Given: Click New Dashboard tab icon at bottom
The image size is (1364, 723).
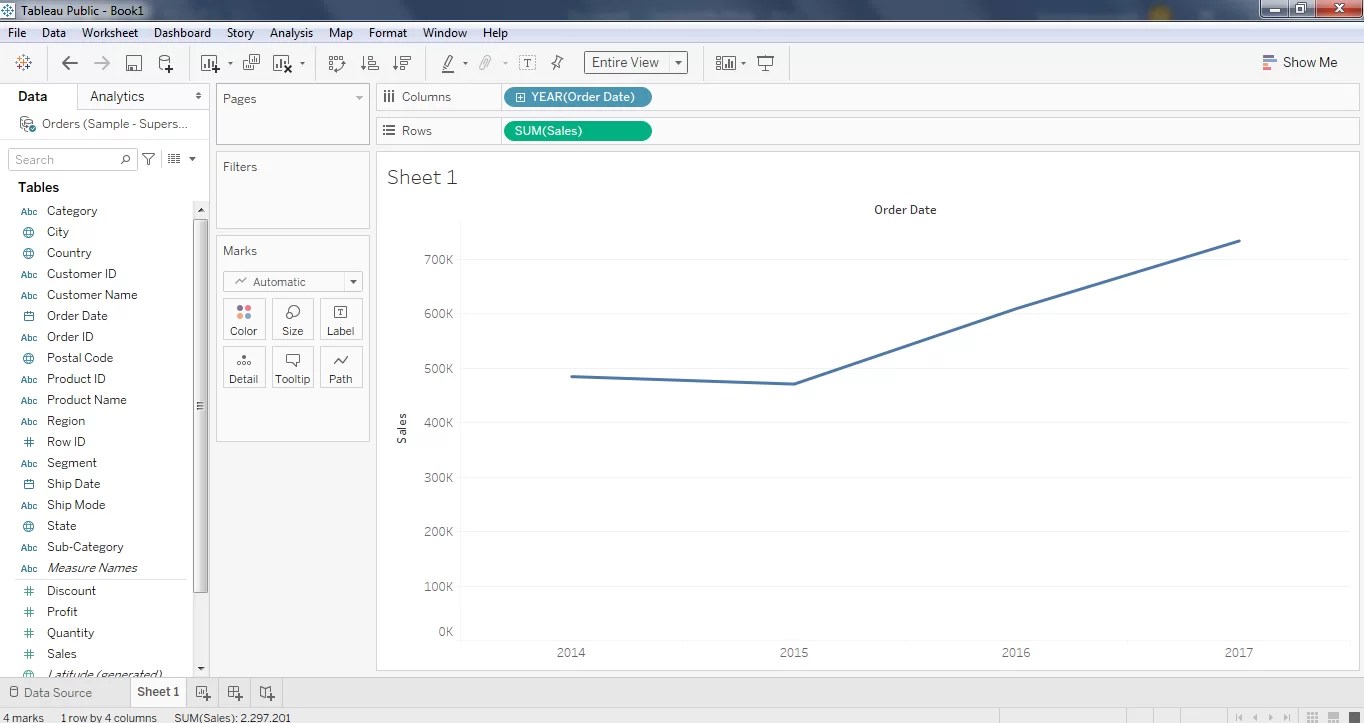Looking at the screenshot, I should pyautogui.click(x=235, y=692).
